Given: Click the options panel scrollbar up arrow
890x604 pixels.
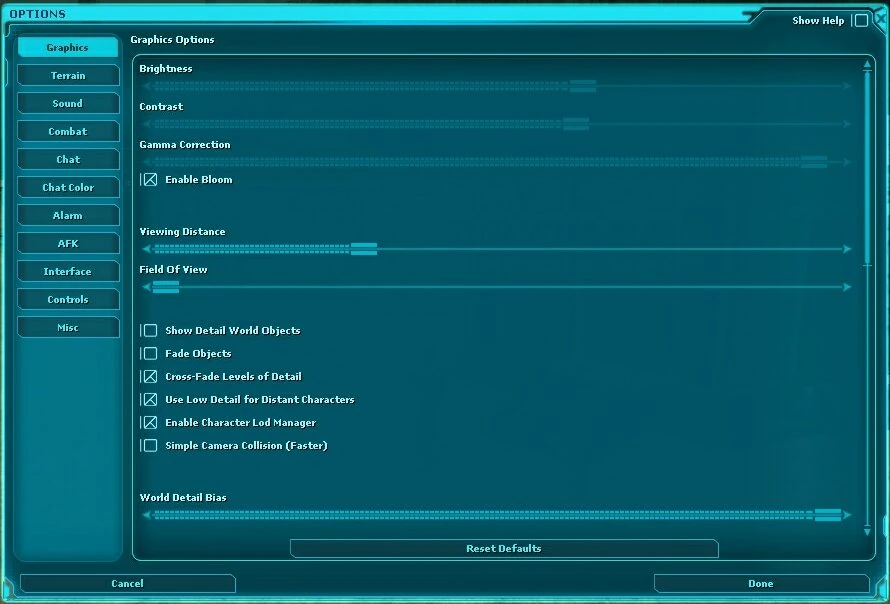Looking at the screenshot, I should (867, 65).
